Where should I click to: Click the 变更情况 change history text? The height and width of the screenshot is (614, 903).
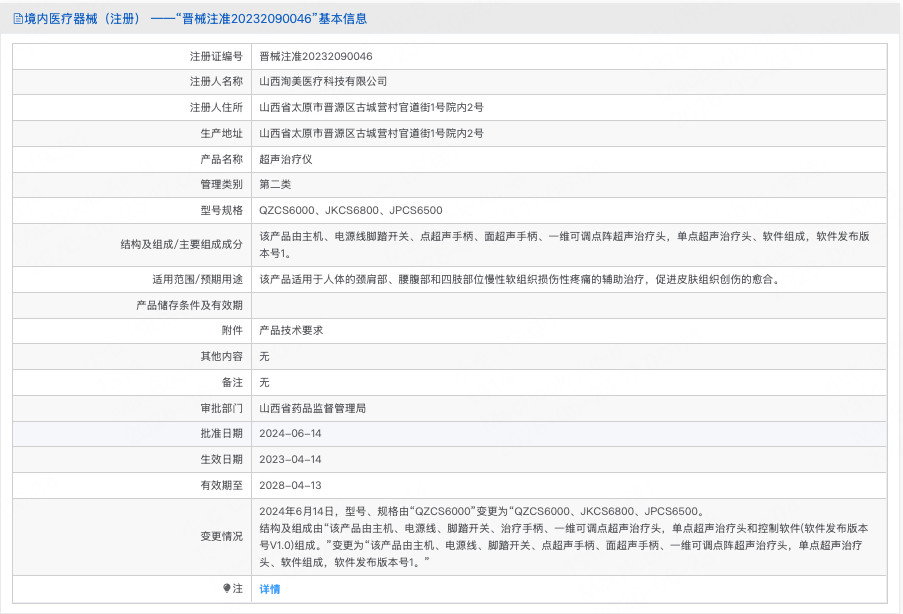point(564,537)
